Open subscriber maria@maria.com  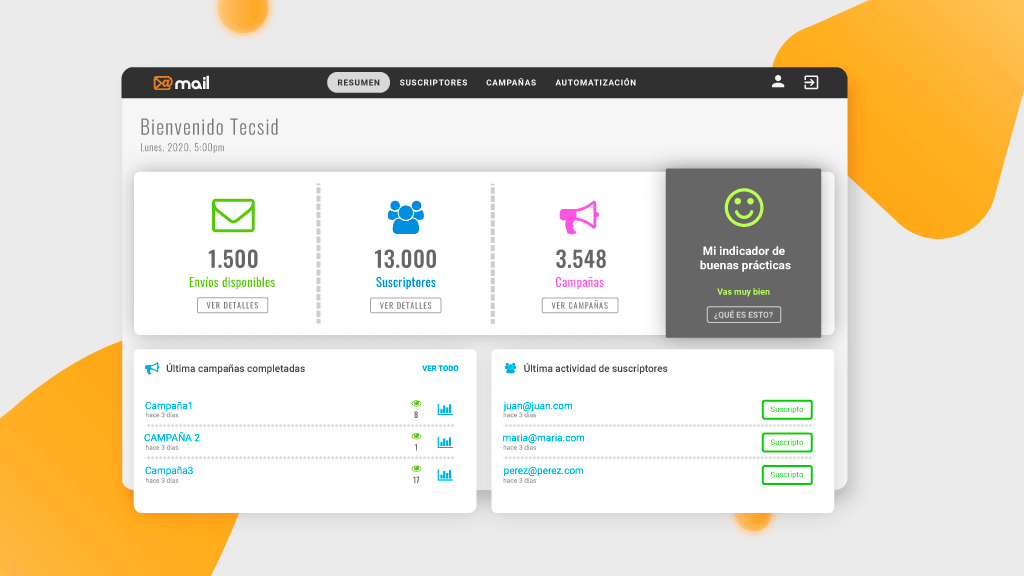543,438
